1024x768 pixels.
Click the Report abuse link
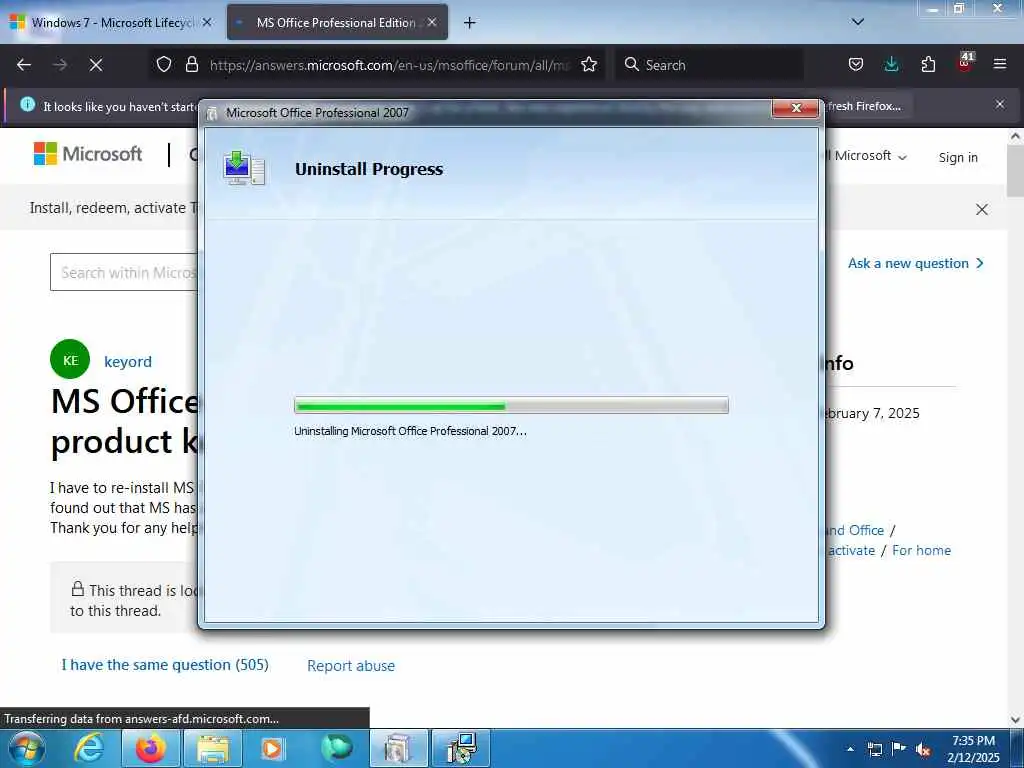pos(351,665)
